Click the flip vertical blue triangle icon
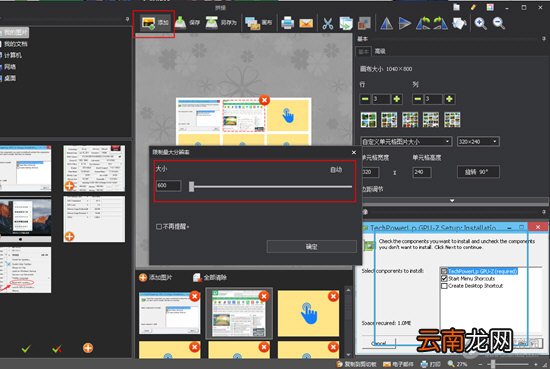This screenshot has width=550, height=369. coord(405,24)
